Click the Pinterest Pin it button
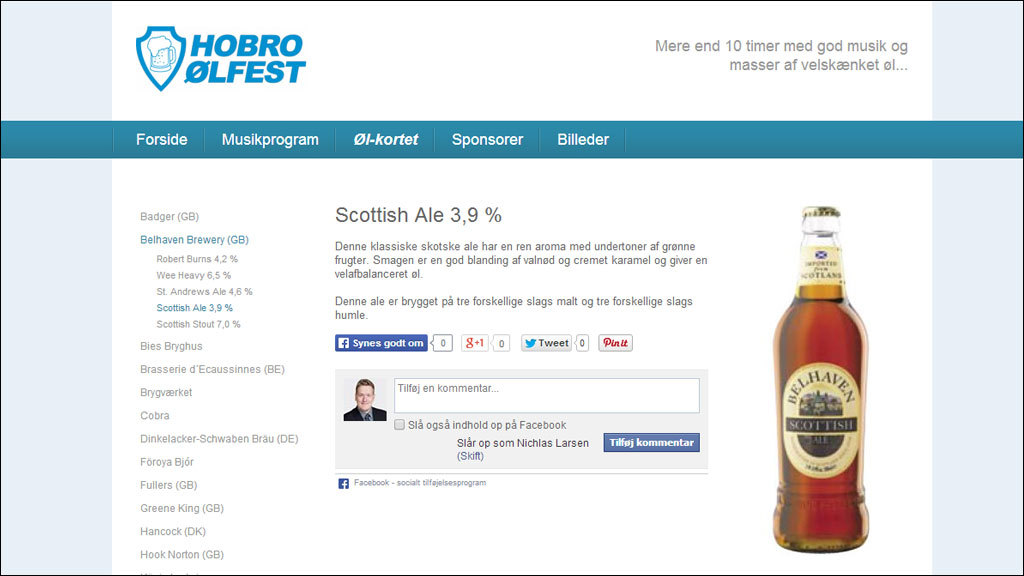The height and width of the screenshot is (576, 1024). 615,343
